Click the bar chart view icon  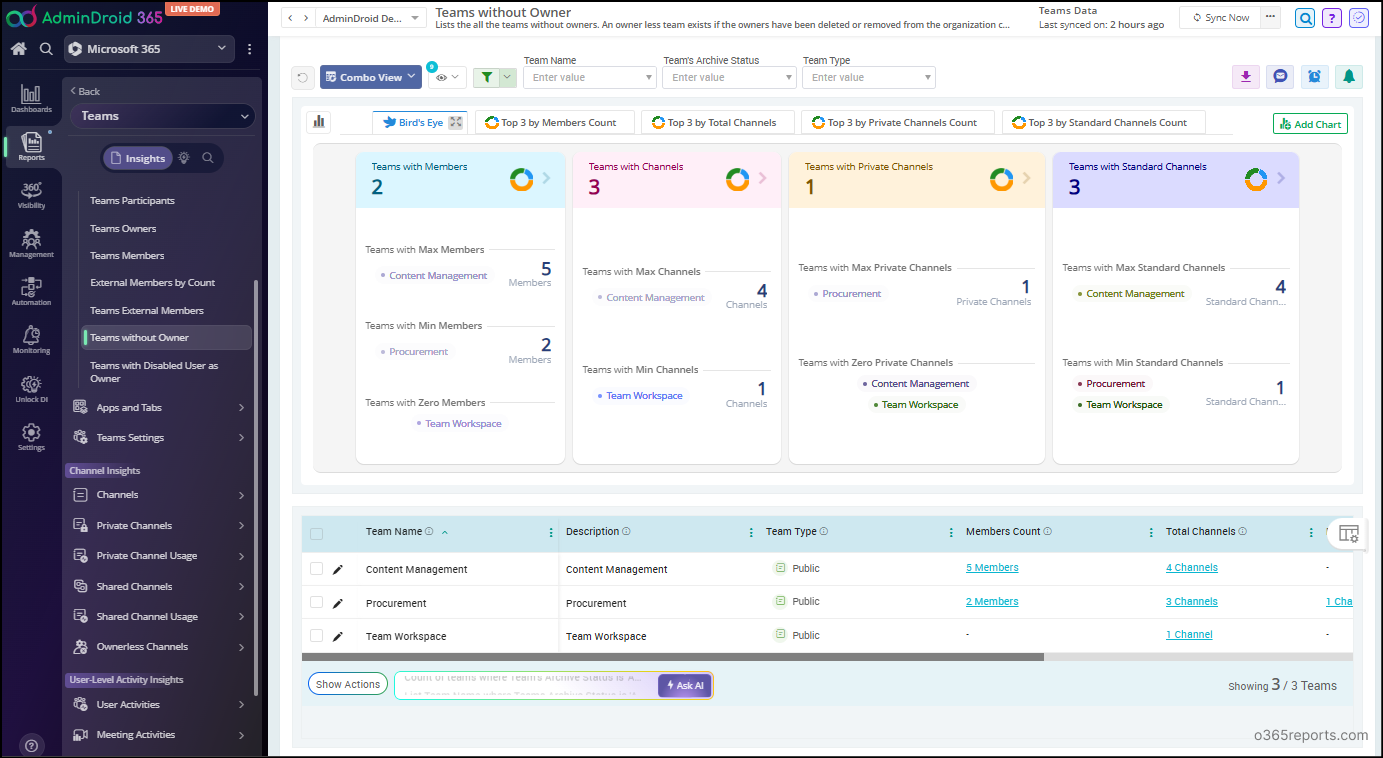click(x=319, y=121)
